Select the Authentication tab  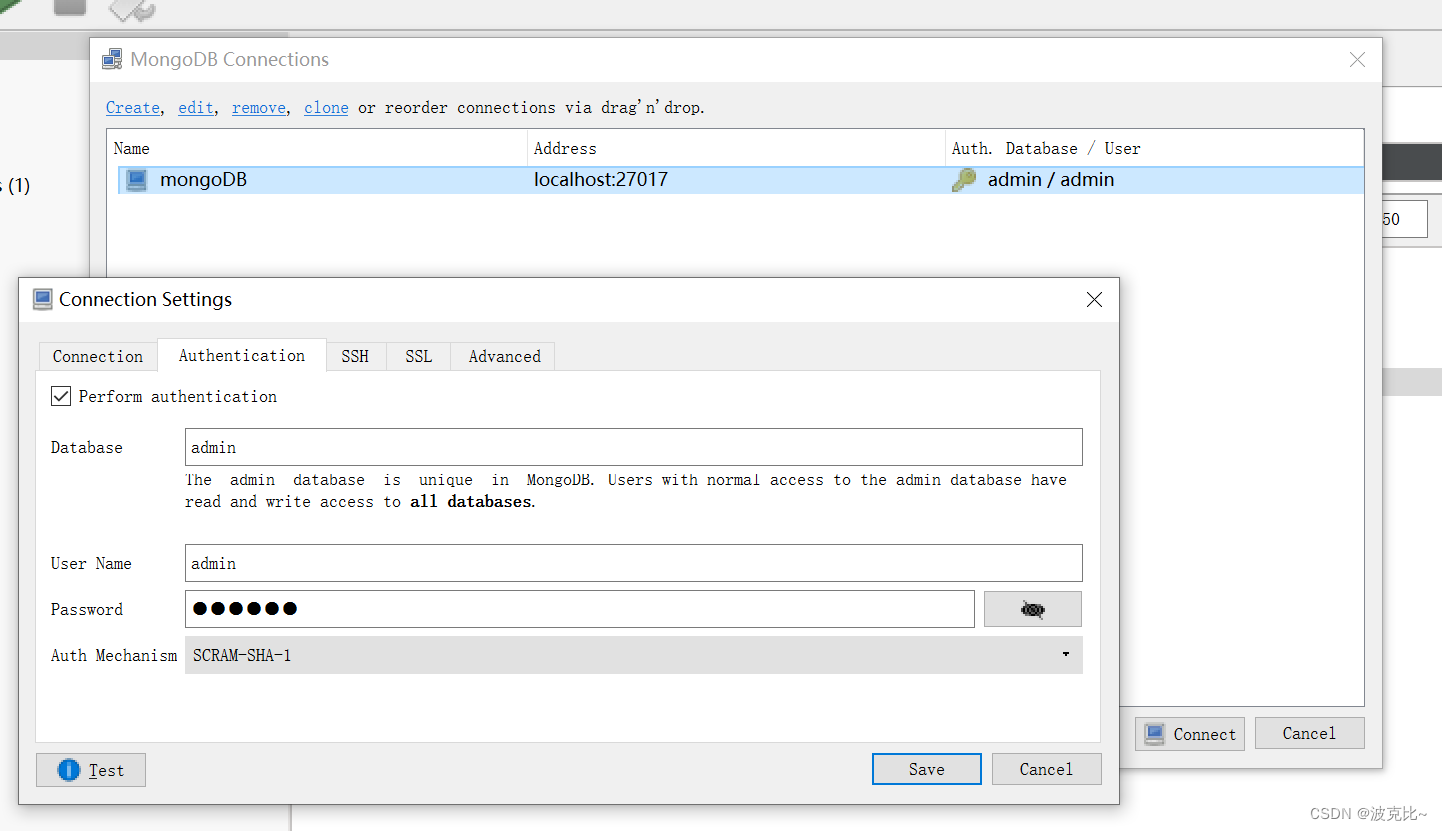pyautogui.click(x=242, y=355)
